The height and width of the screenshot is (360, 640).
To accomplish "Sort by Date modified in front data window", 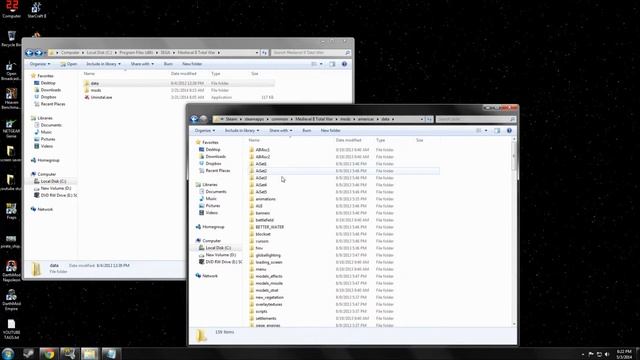I will coord(348,140).
